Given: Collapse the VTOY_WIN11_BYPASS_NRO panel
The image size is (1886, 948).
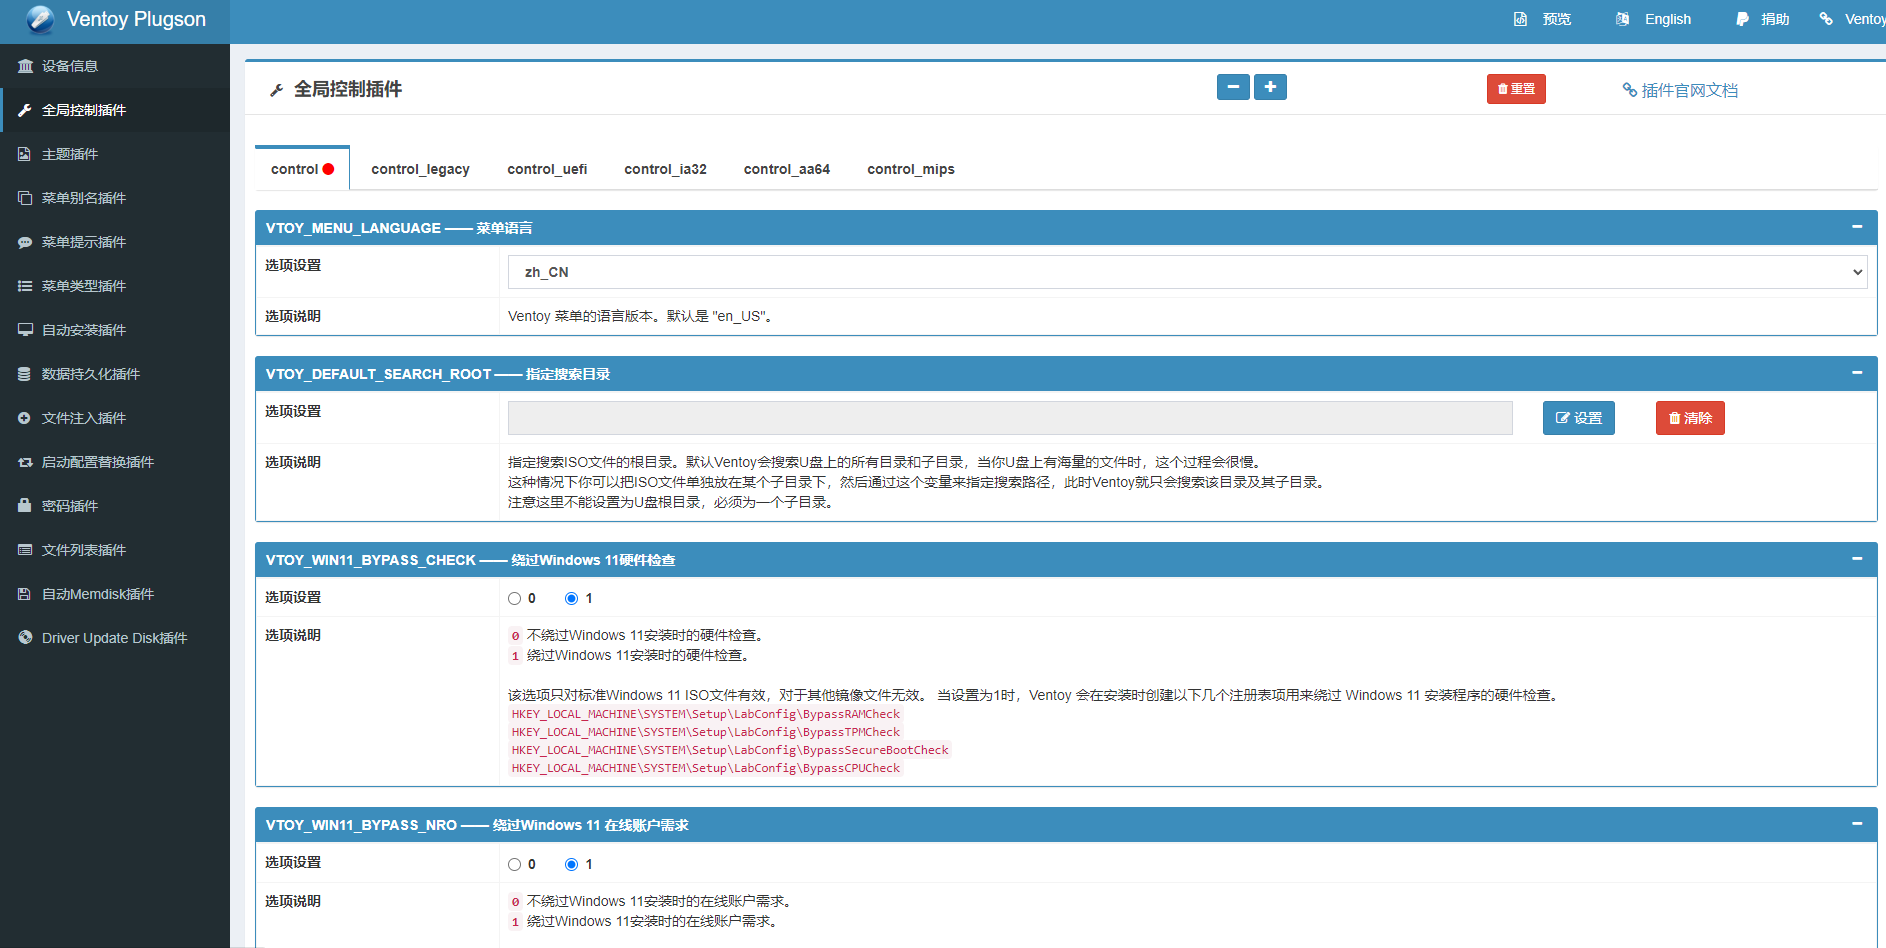Looking at the screenshot, I should tap(1857, 824).
